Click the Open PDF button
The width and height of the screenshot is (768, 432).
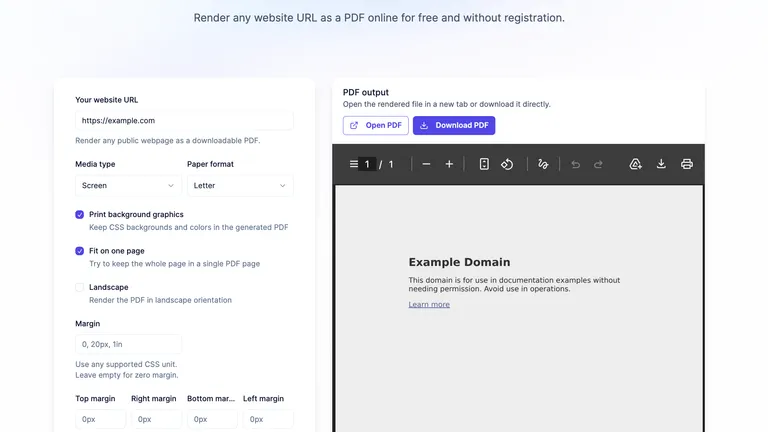click(376, 125)
